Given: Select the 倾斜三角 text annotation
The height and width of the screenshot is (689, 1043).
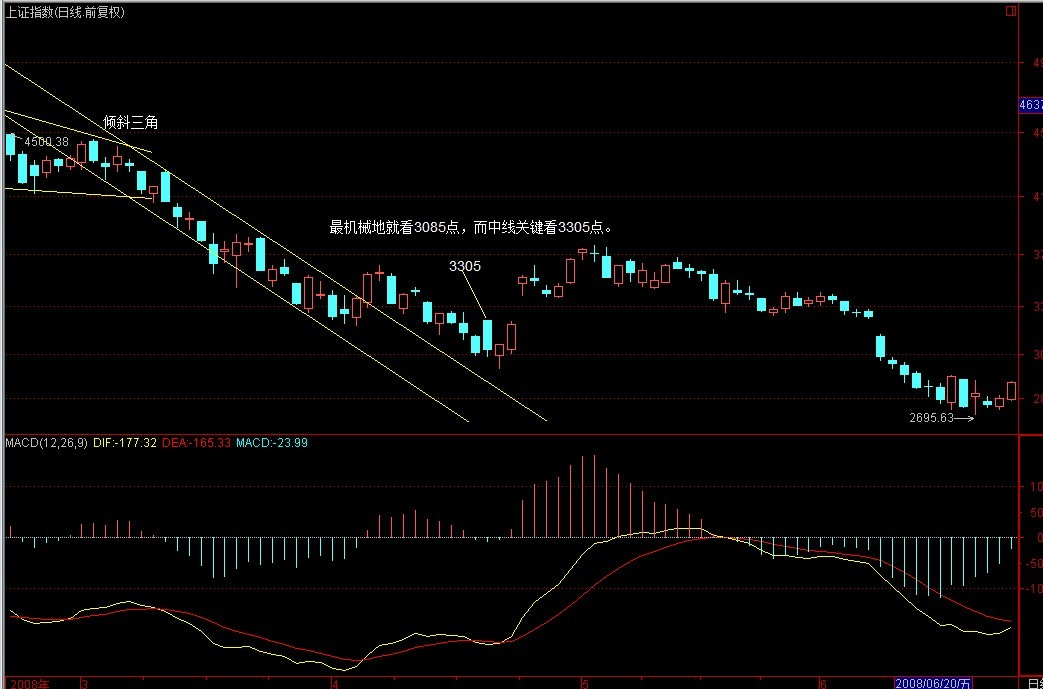Looking at the screenshot, I should (130, 122).
